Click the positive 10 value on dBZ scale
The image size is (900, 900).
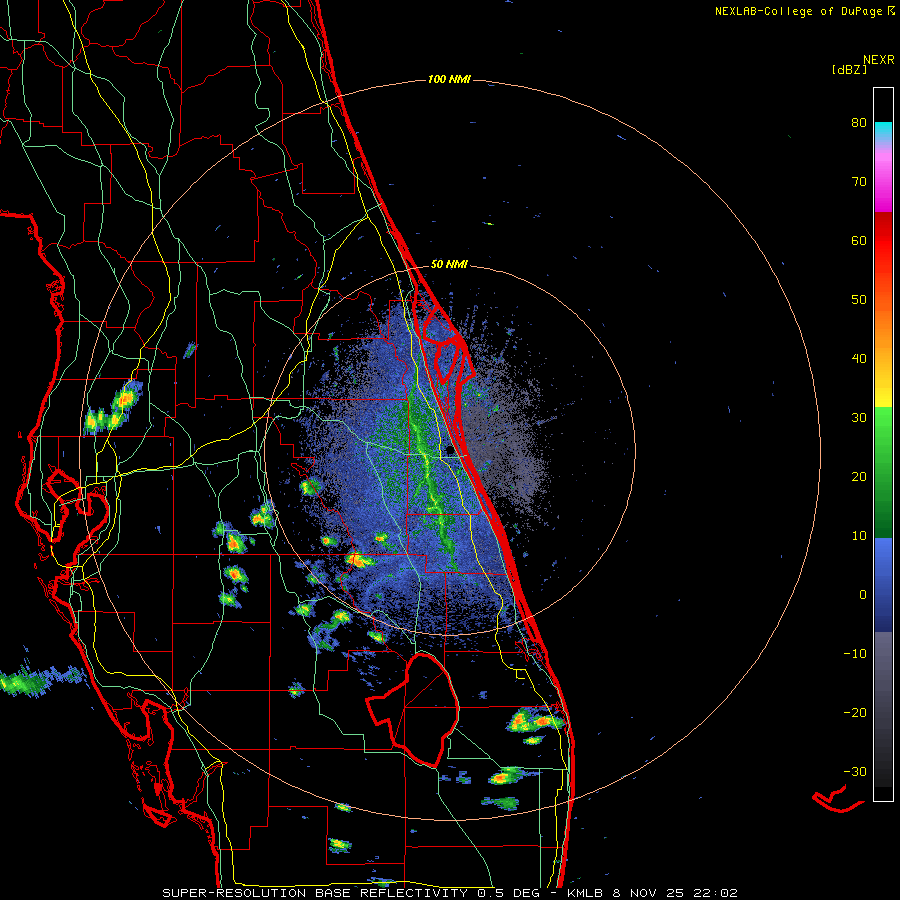pos(859,536)
